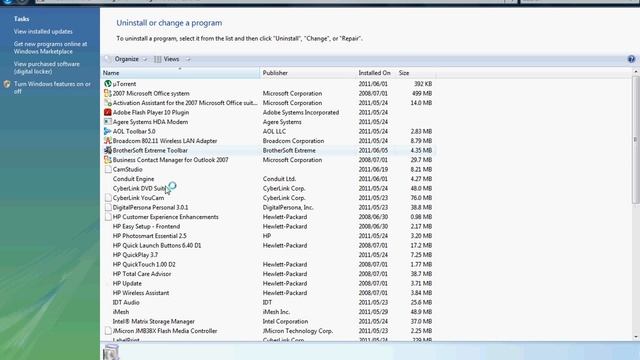640x360 pixels.
Task: Click the 2011/06/19 install date
Action: (x=373, y=169)
